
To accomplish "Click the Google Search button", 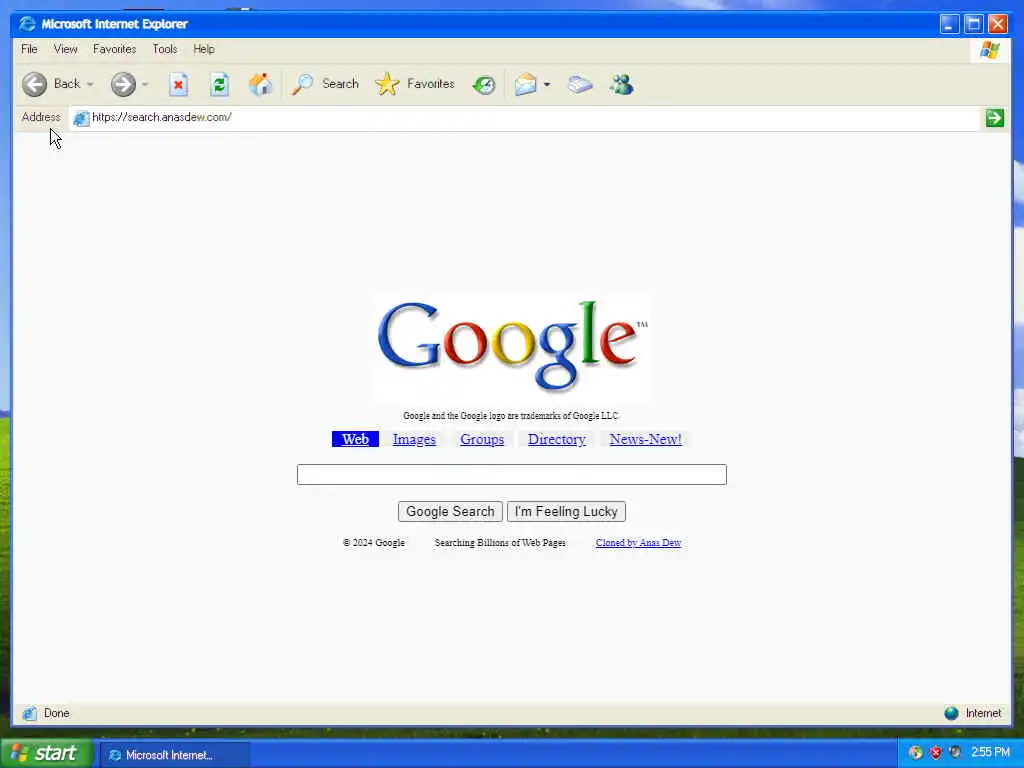I will click(x=450, y=511).
